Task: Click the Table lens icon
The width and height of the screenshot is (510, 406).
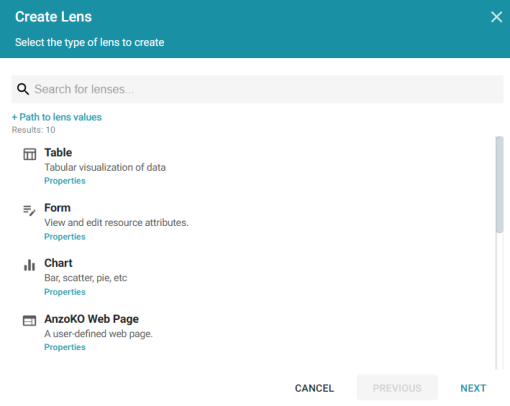Action: point(30,154)
